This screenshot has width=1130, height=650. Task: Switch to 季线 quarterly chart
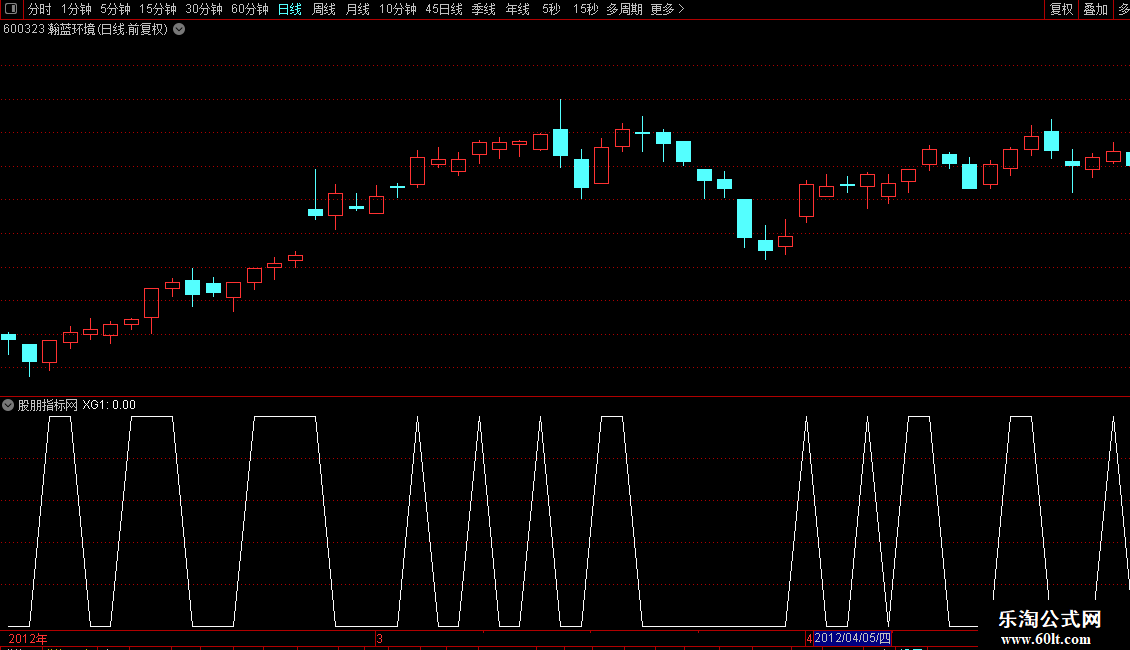[x=483, y=9]
